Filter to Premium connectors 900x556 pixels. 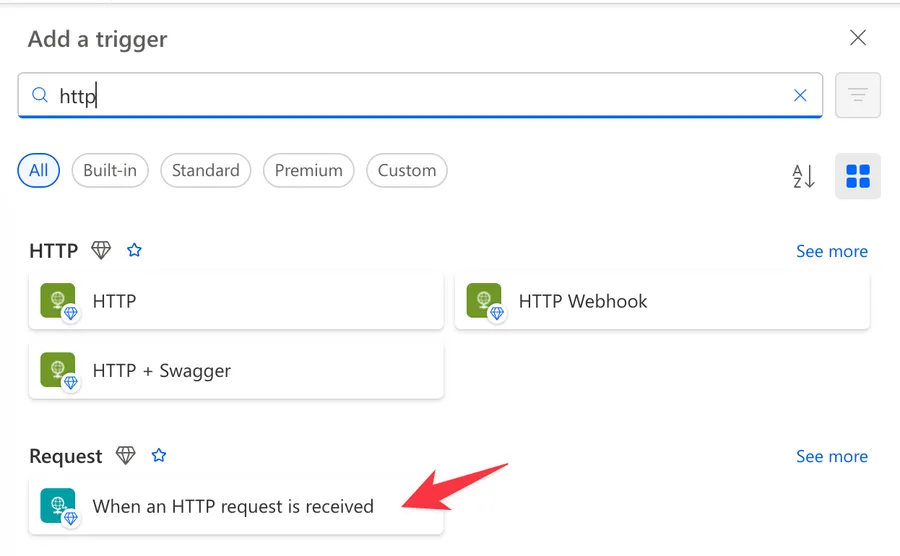click(308, 170)
